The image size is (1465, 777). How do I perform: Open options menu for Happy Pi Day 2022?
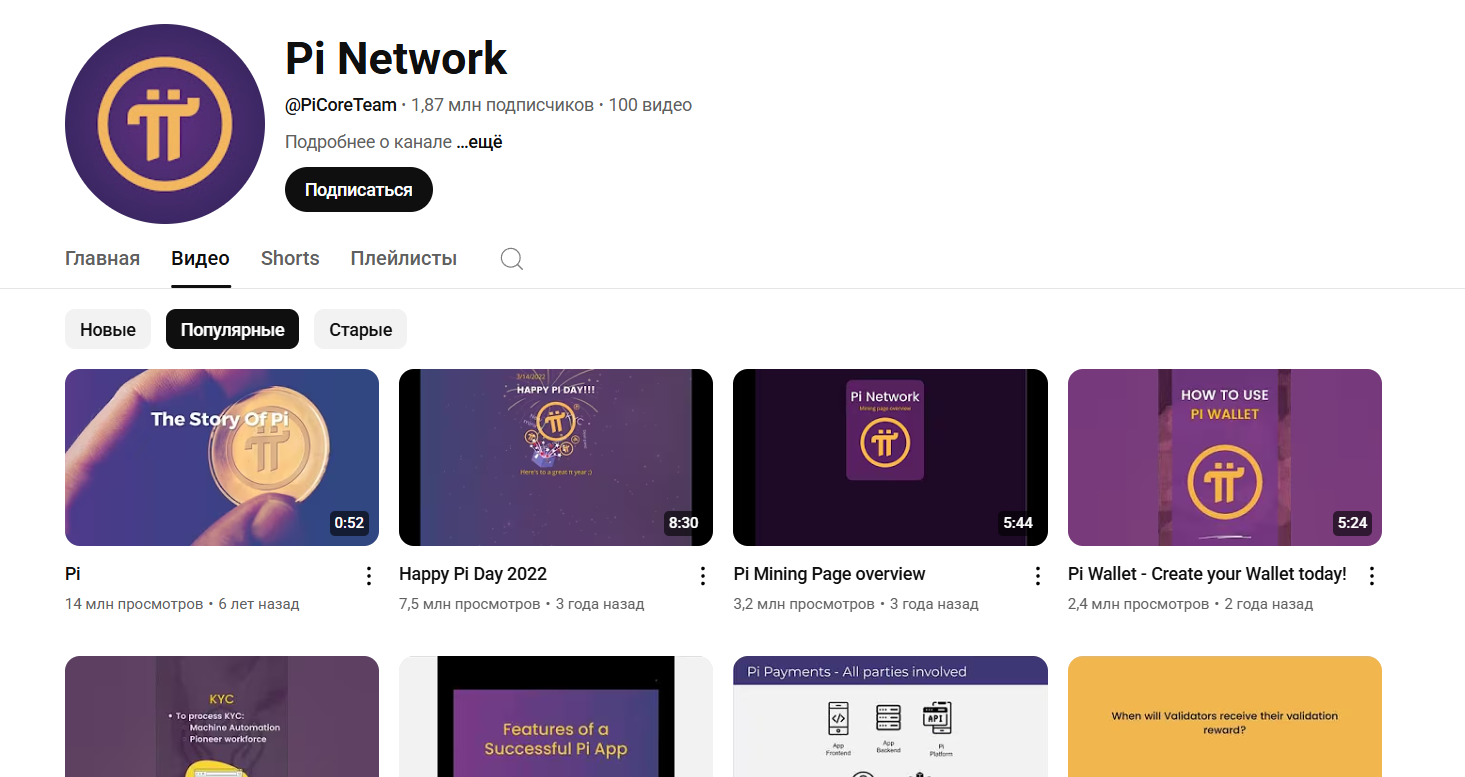pyautogui.click(x=702, y=576)
